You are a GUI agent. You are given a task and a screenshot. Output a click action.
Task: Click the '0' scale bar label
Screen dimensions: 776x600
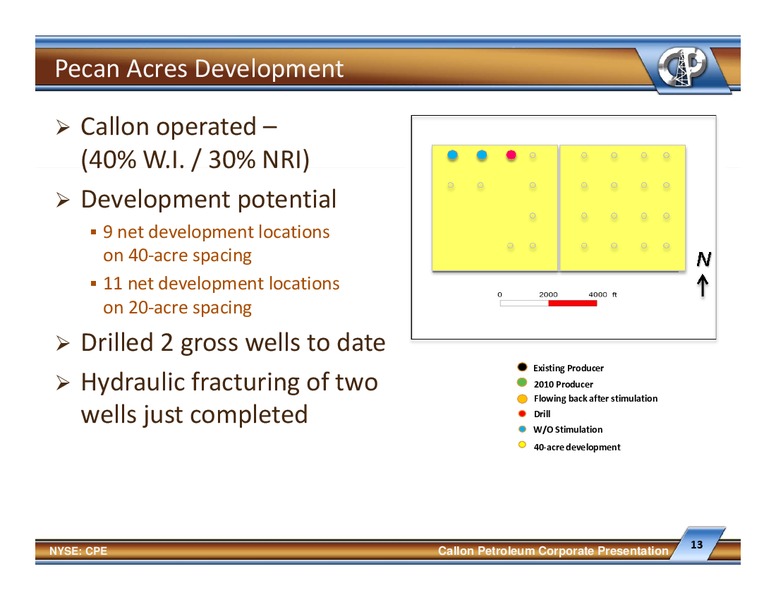pyautogui.click(x=500, y=295)
